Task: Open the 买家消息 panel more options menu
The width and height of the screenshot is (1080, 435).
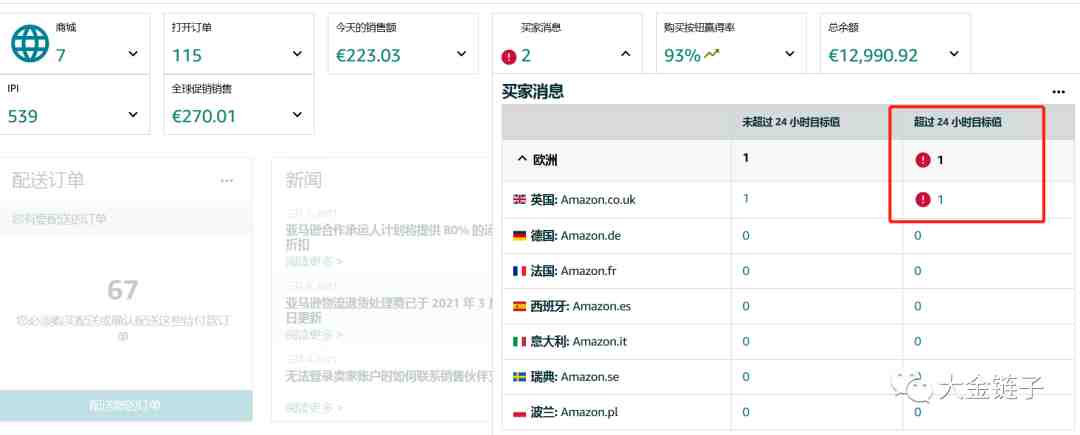Action: click(1058, 92)
